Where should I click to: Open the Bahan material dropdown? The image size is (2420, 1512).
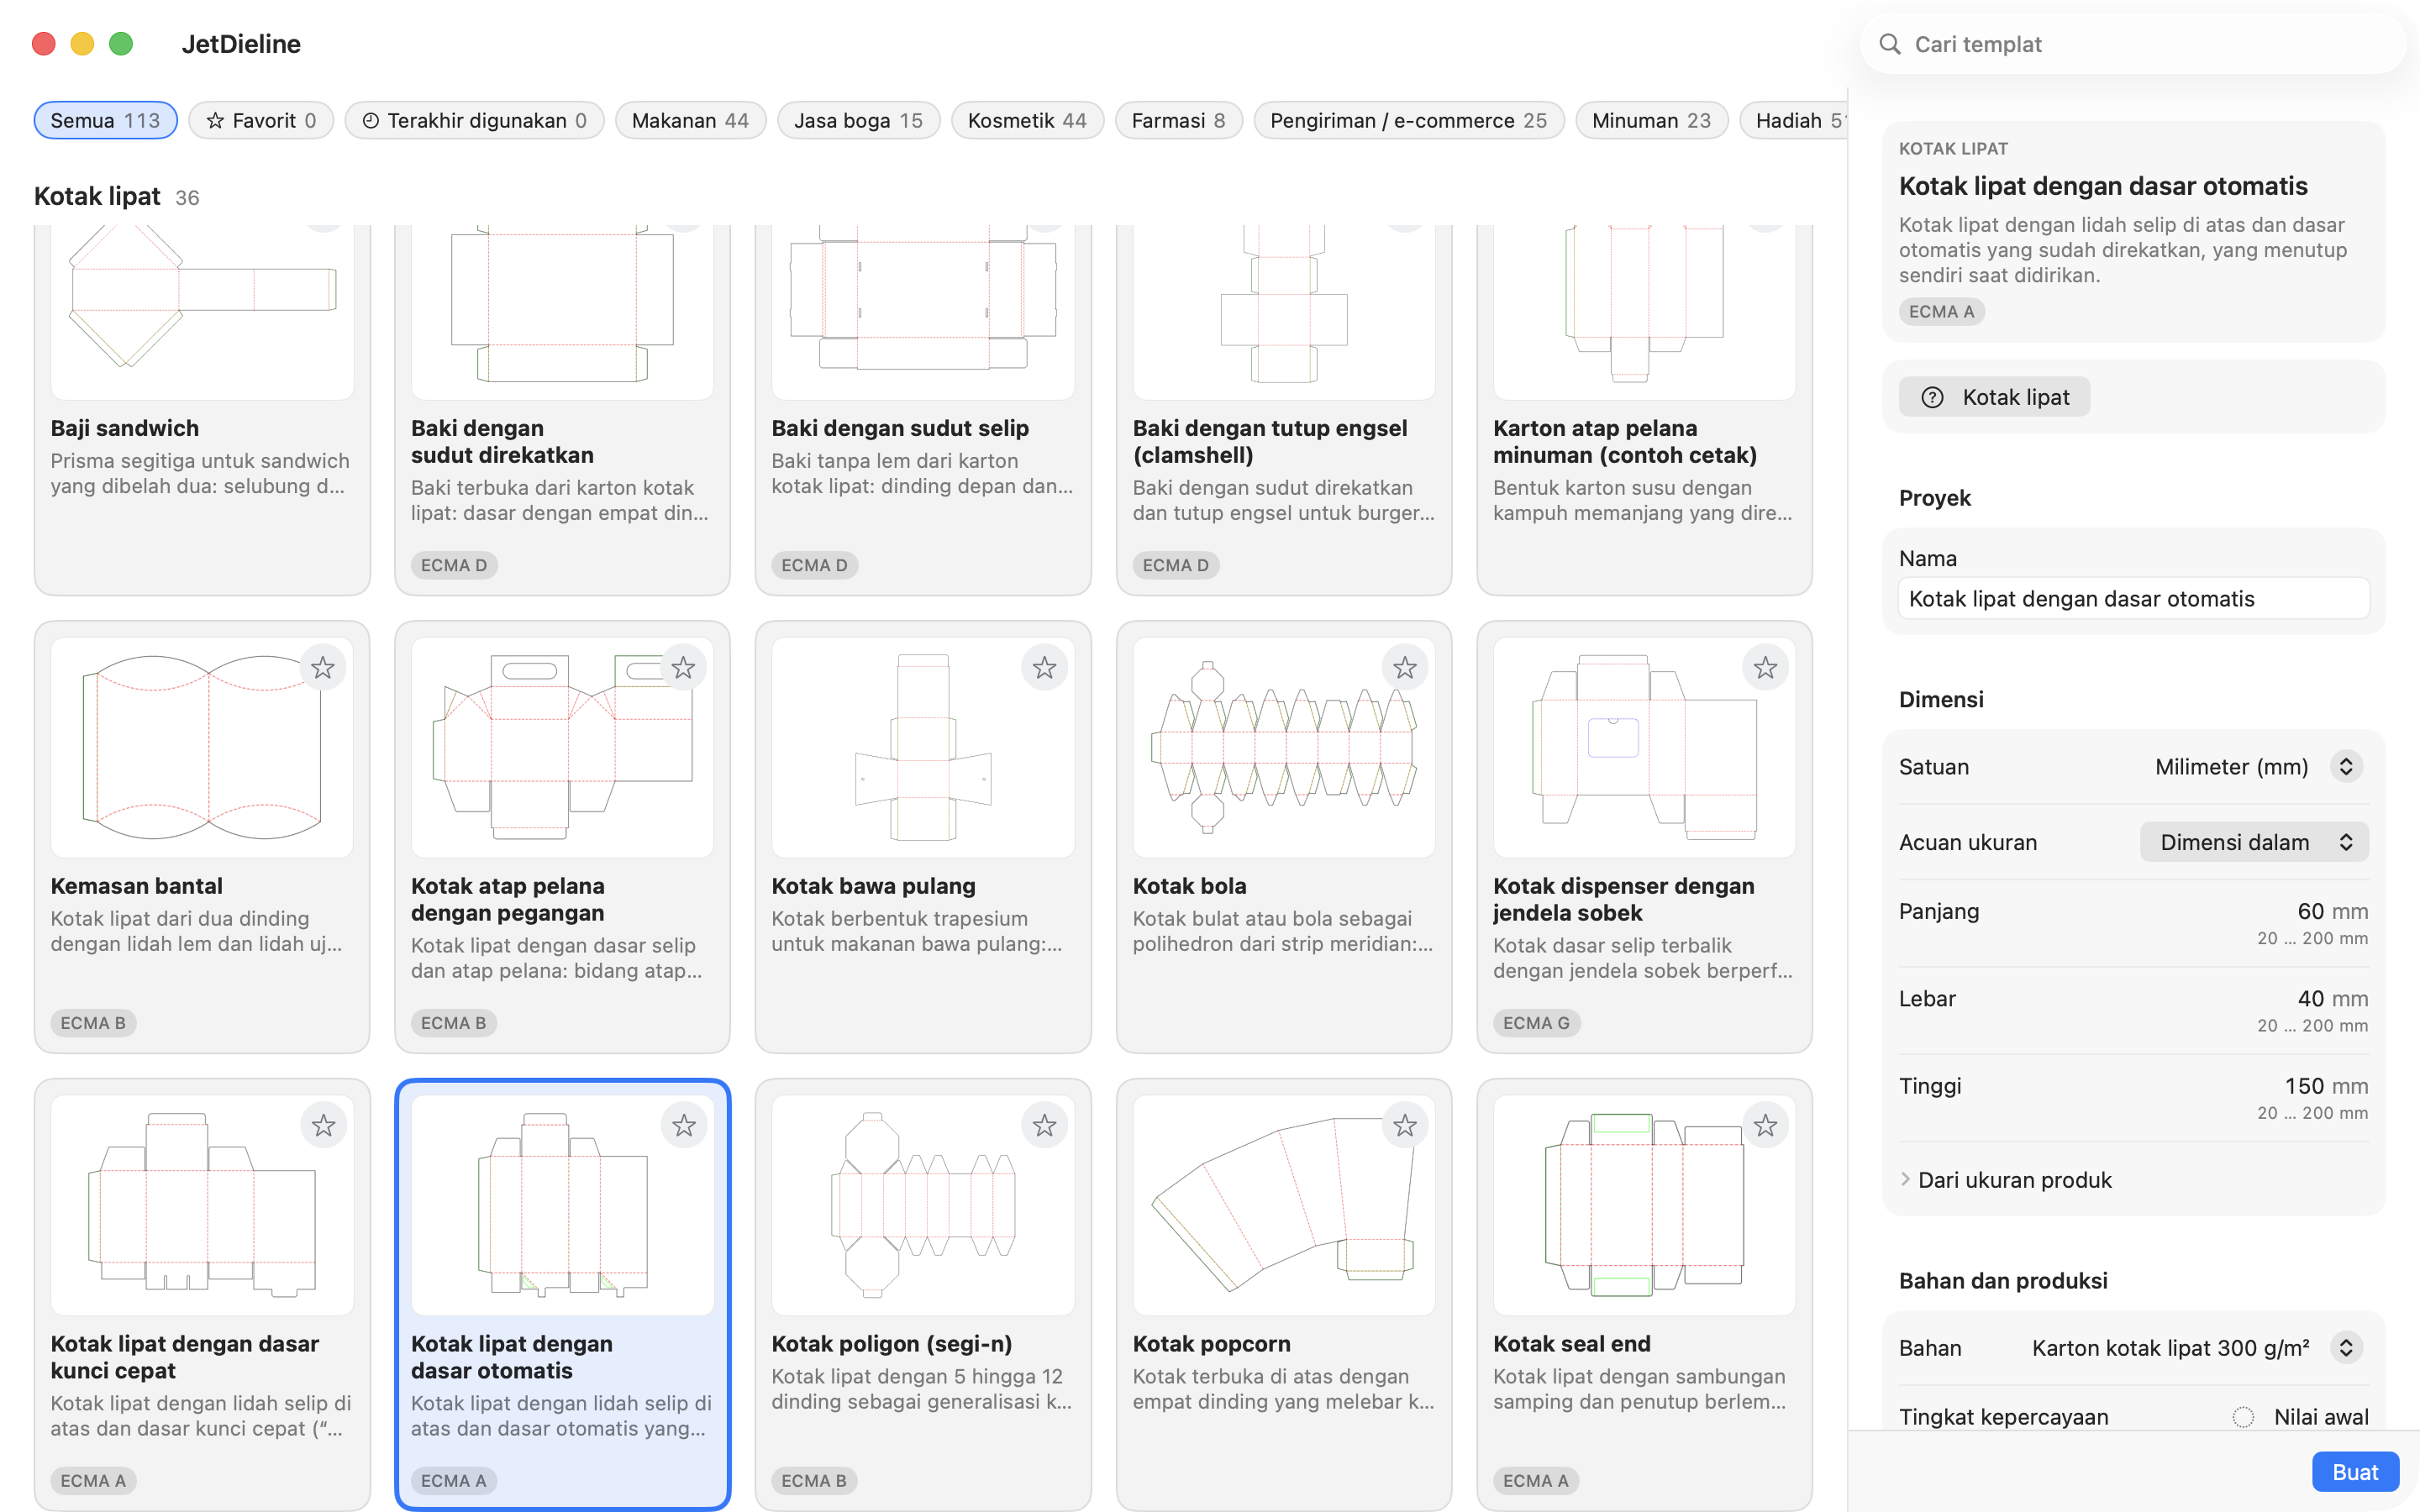2198,1348
